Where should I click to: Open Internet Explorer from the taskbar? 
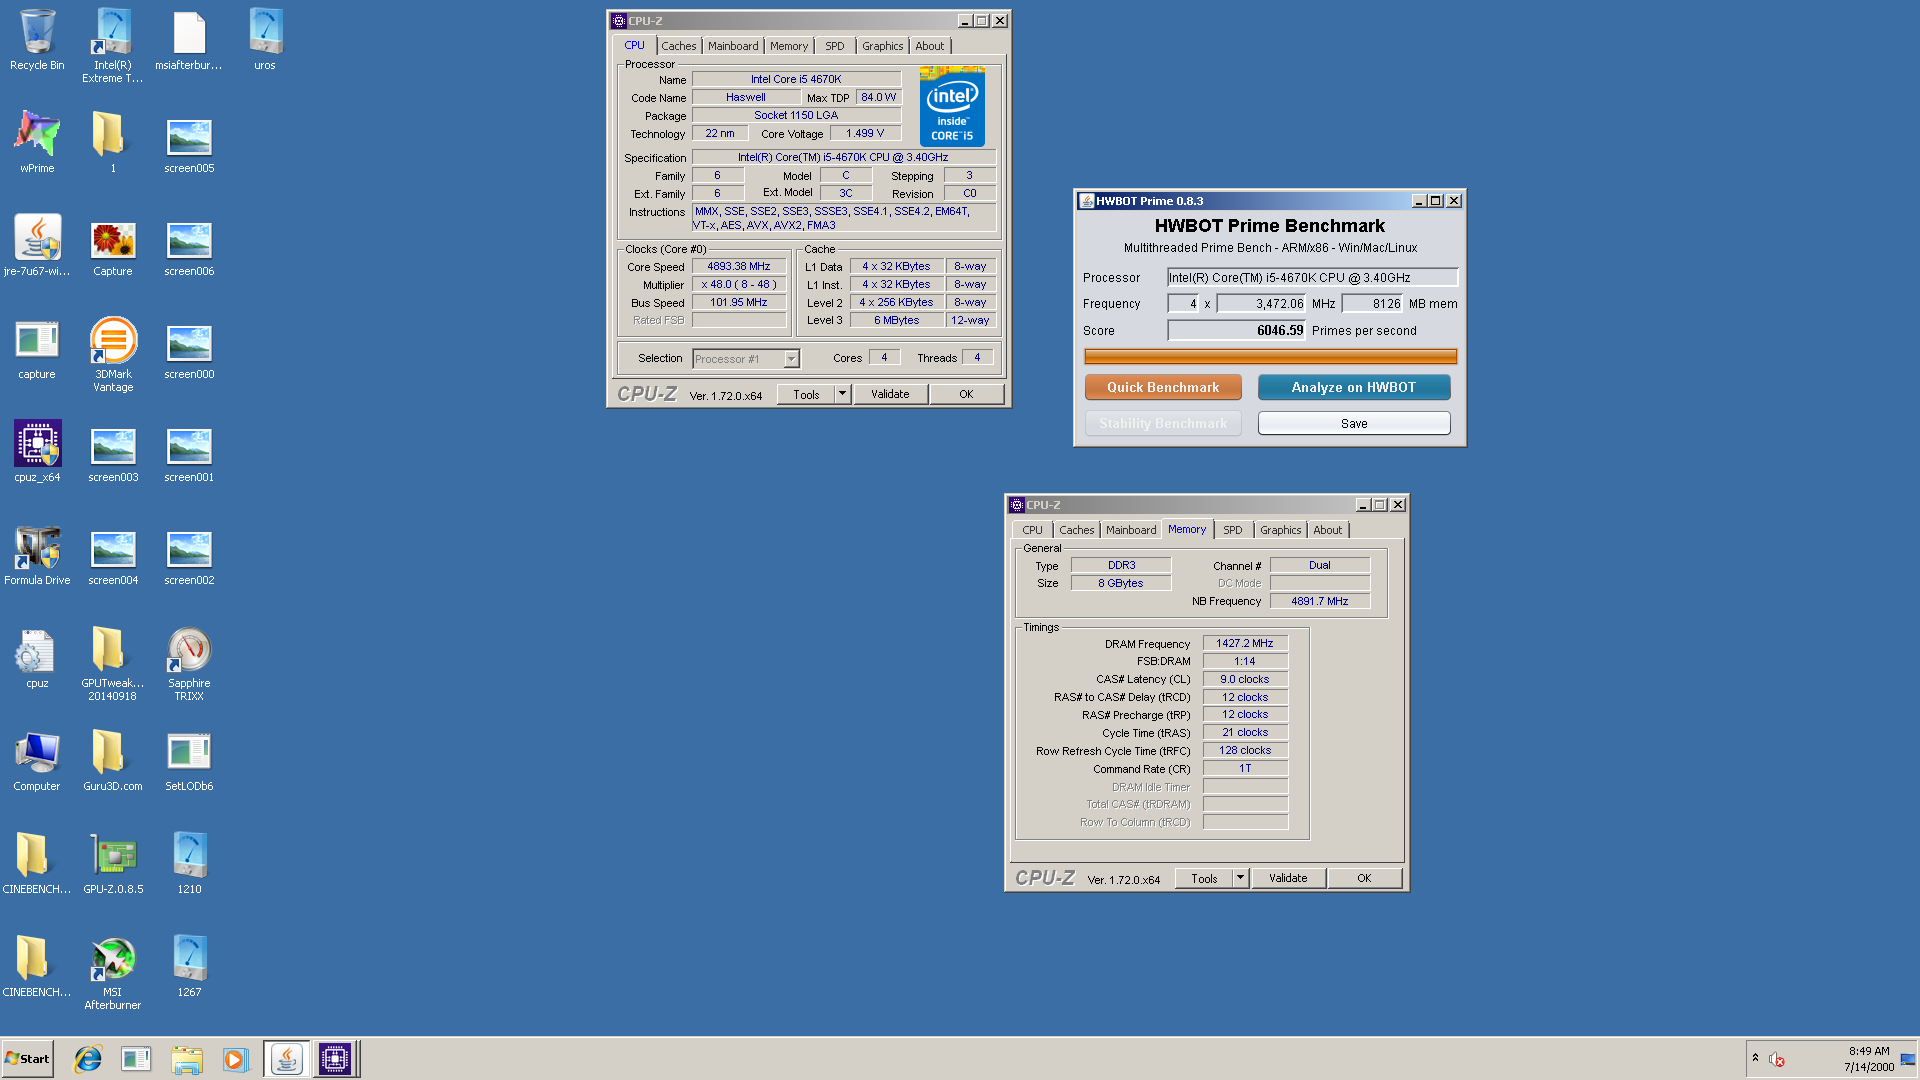pyautogui.click(x=88, y=1059)
